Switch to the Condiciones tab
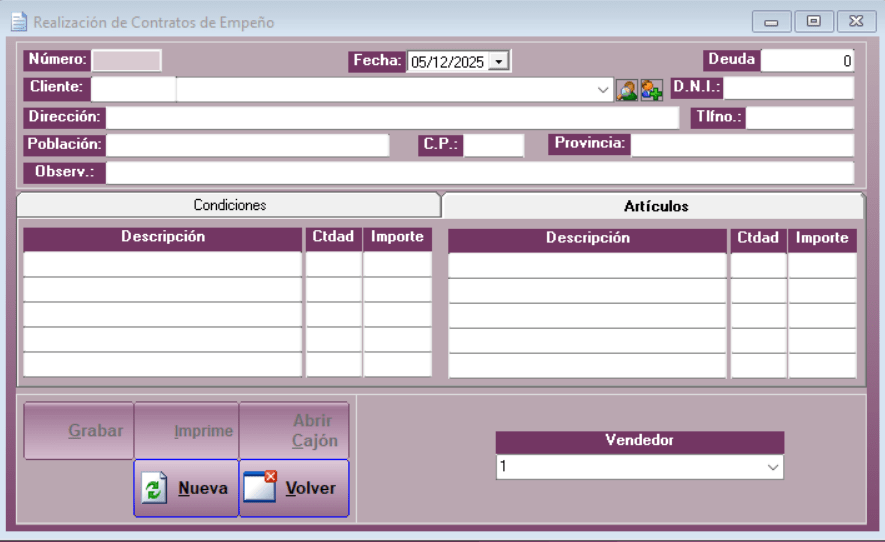This screenshot has width=885, height=542. click(x=229, y=205)
